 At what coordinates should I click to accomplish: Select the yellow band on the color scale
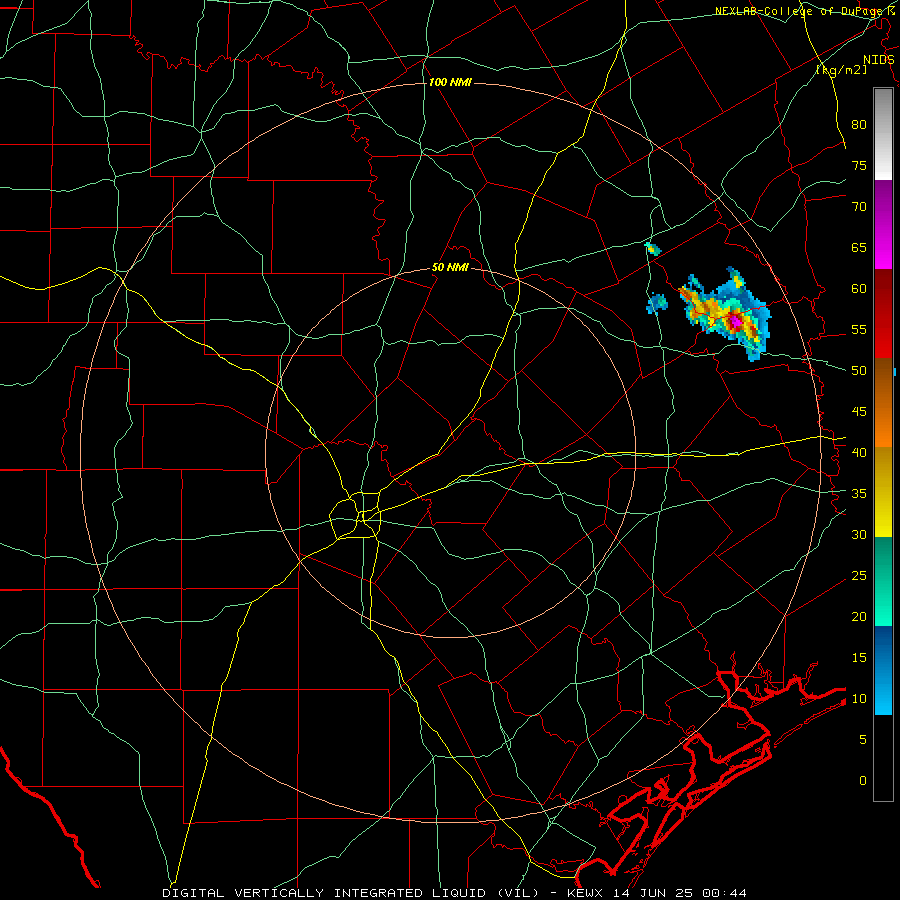[x=883, y=492]
